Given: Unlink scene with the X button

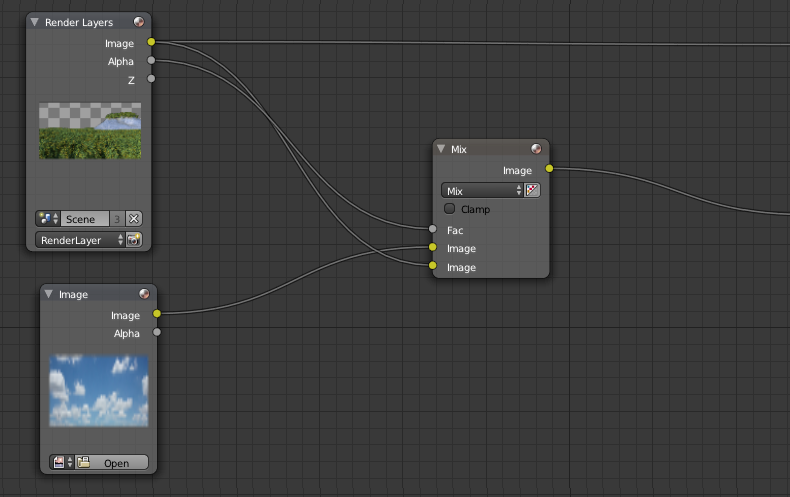Looking at the screenshot, I should (134, 219).
